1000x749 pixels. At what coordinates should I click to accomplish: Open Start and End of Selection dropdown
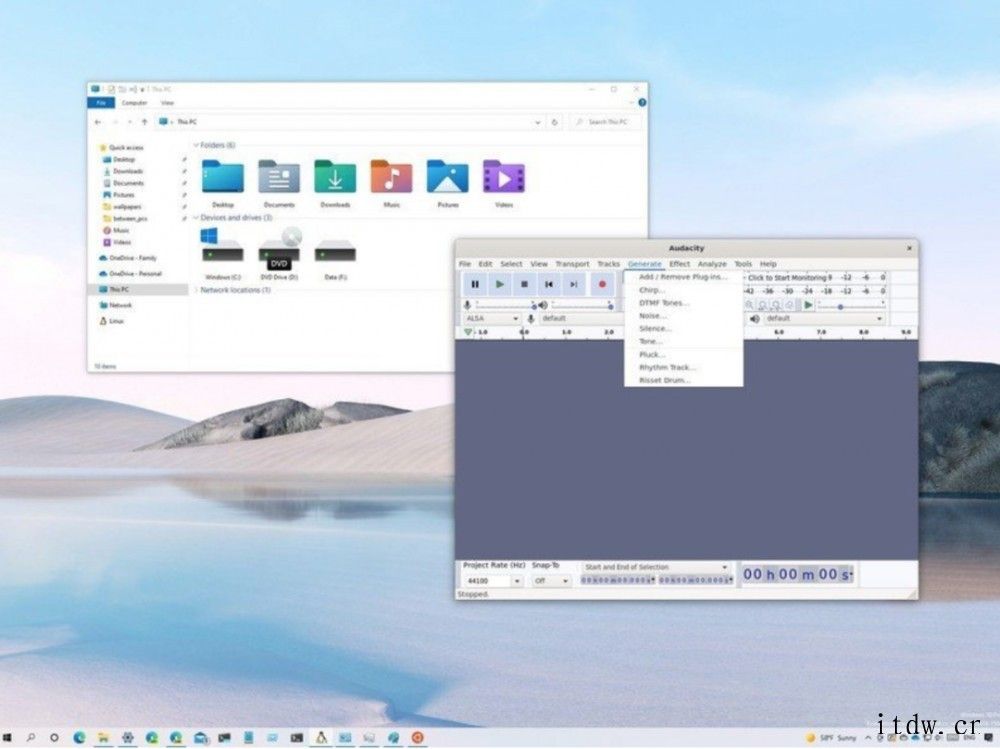coord(655,567)
